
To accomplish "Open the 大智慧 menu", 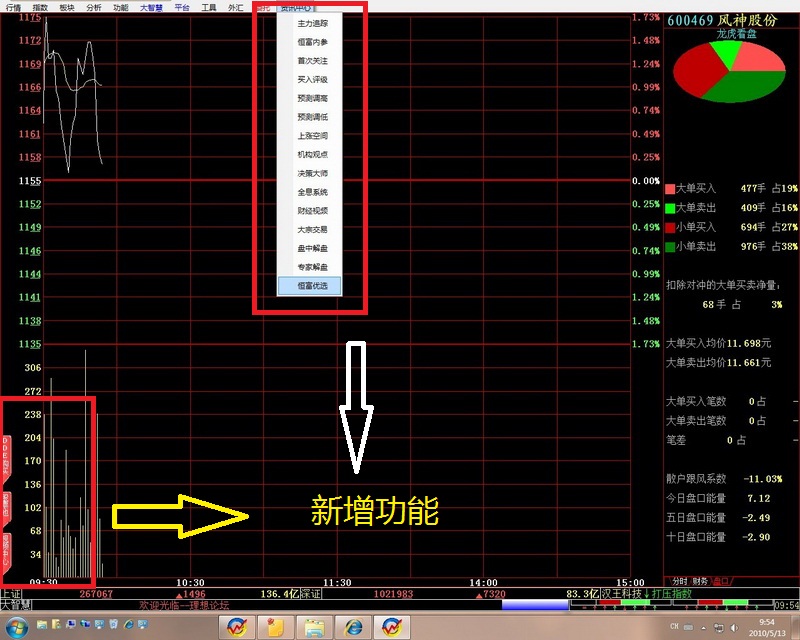I will (x=151, y=8).
